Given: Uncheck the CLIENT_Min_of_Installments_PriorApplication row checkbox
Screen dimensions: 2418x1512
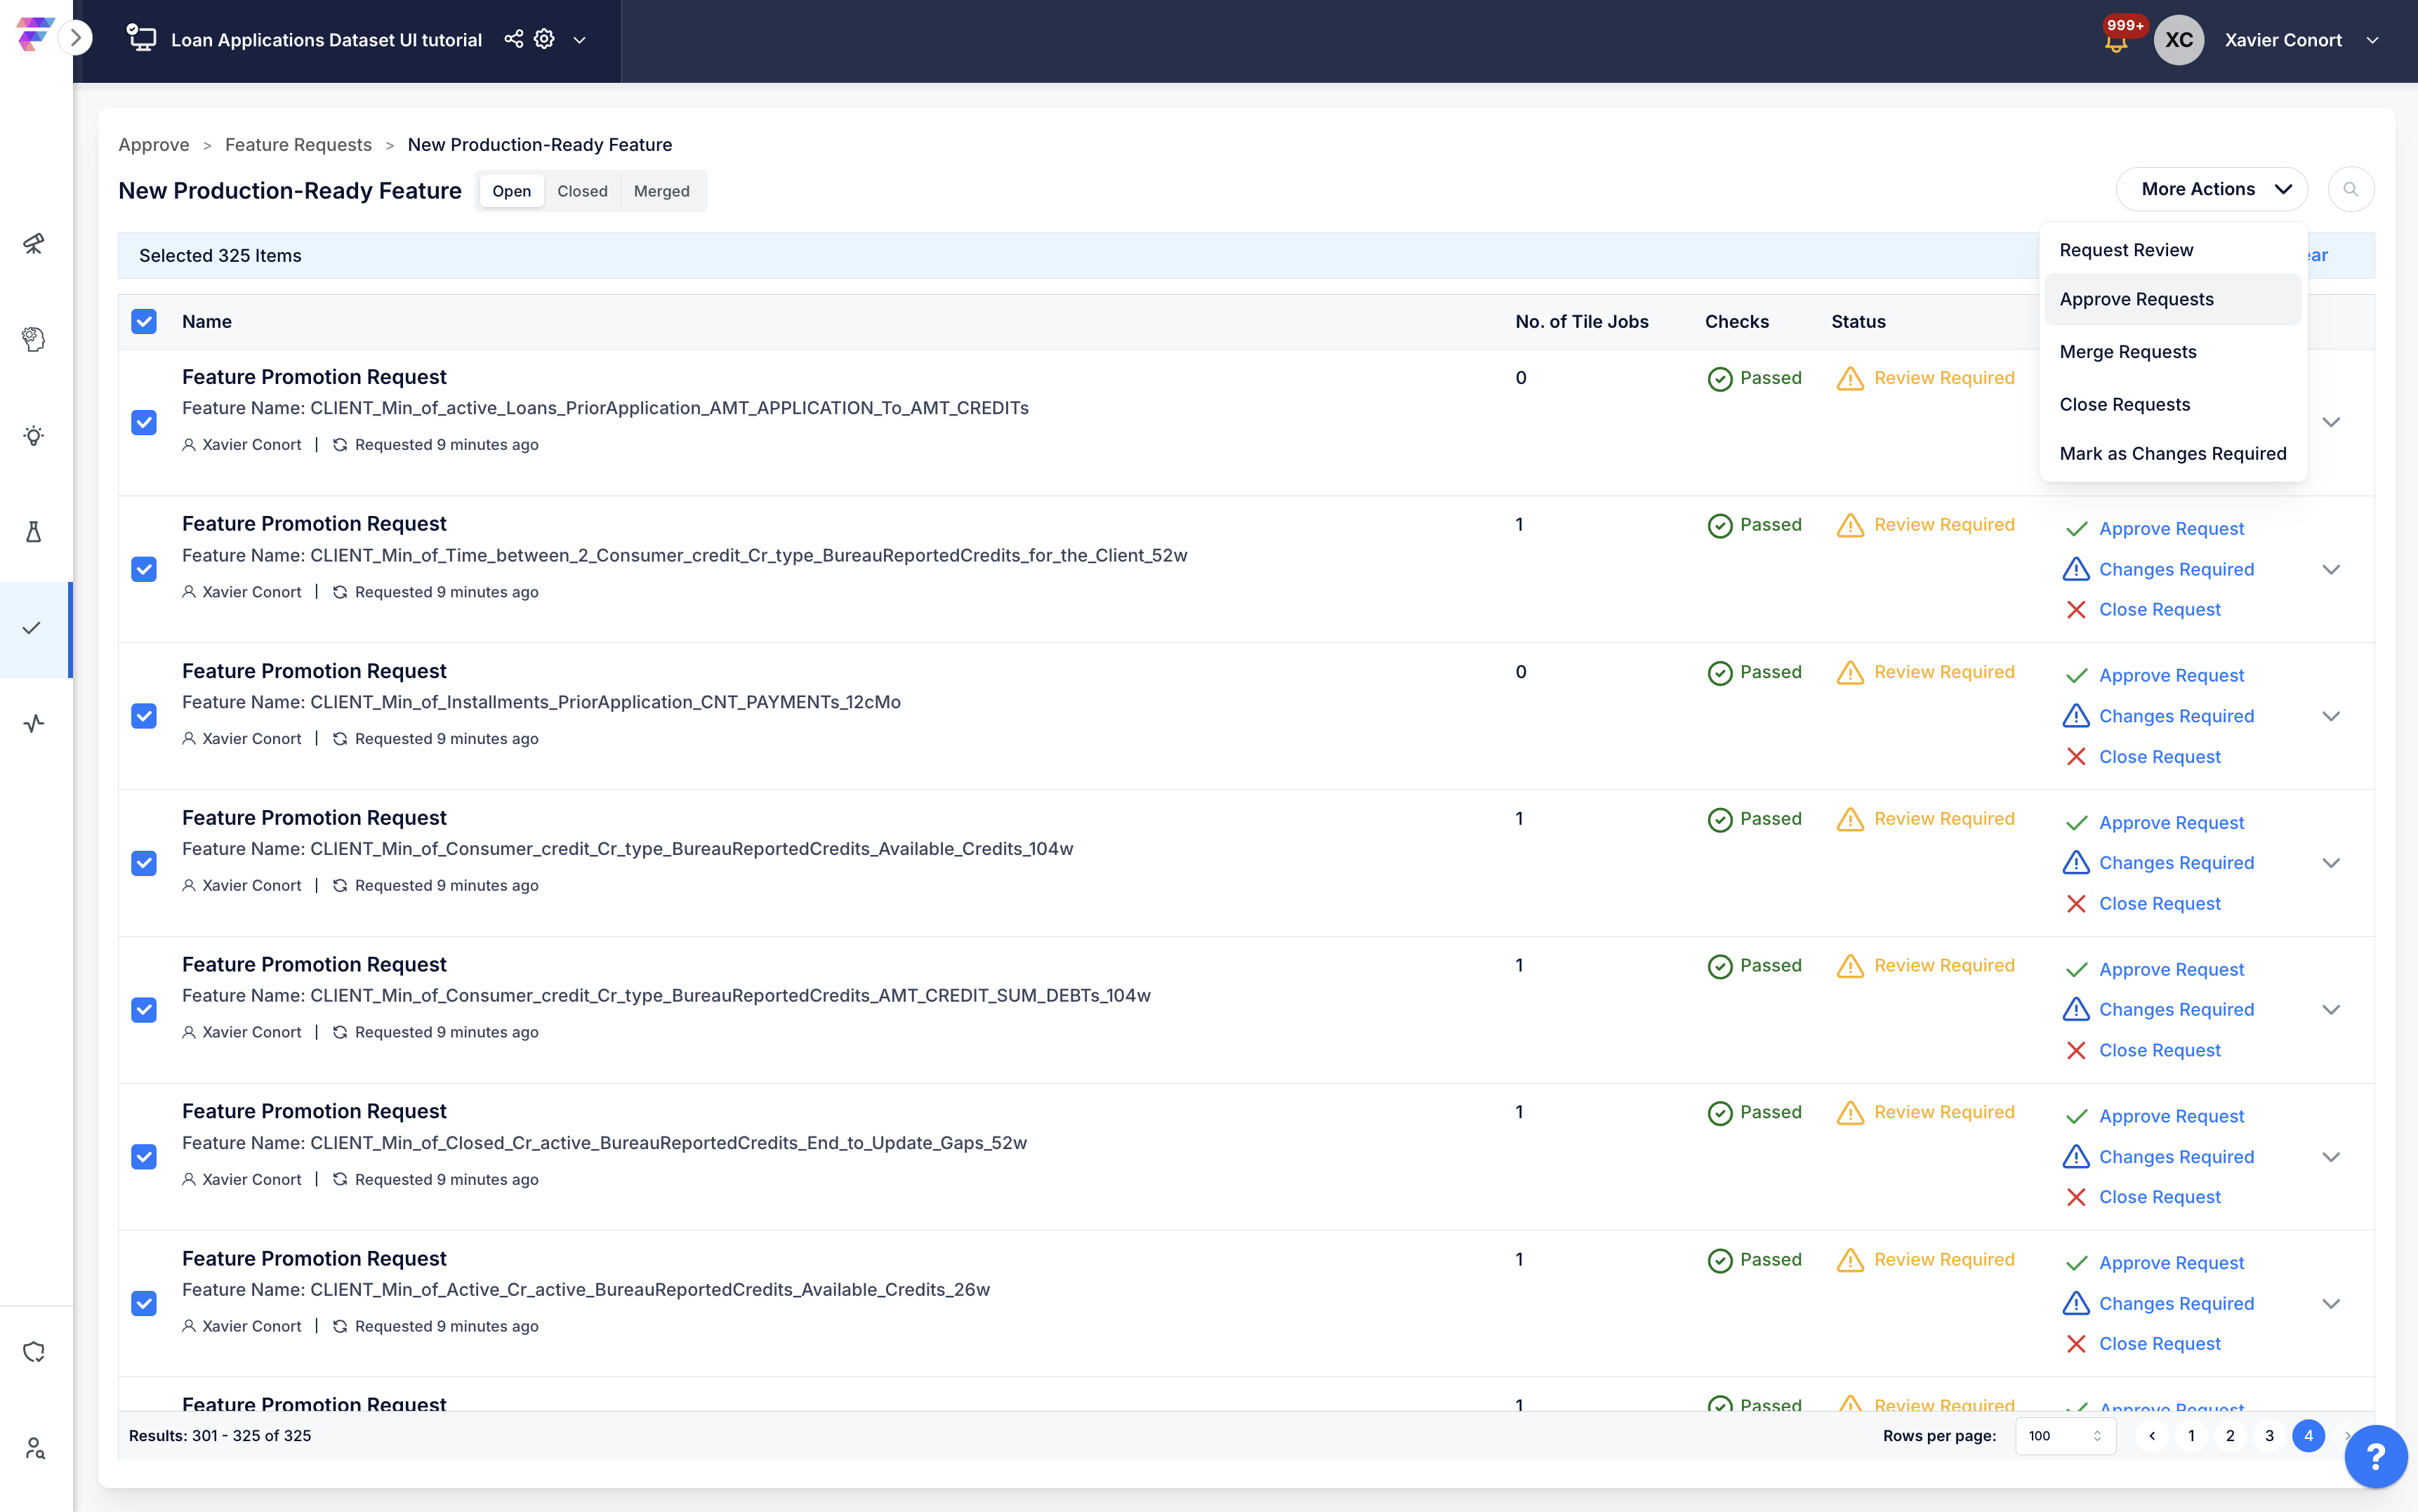Looking at the screenshot, I should [x=144, y=716].
